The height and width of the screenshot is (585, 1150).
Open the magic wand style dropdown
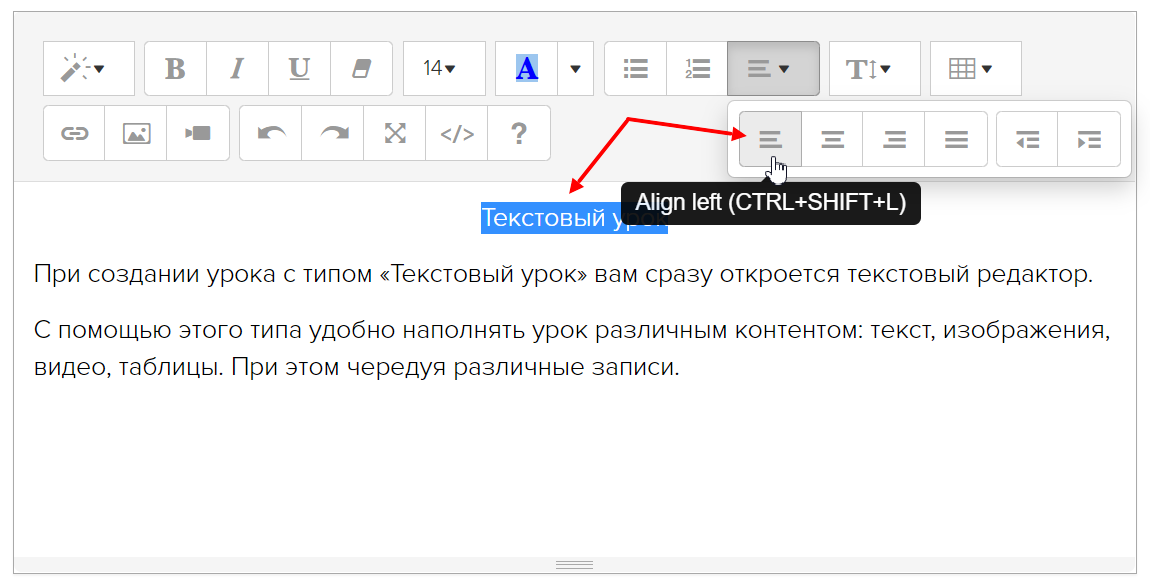(x=88, y=69)
